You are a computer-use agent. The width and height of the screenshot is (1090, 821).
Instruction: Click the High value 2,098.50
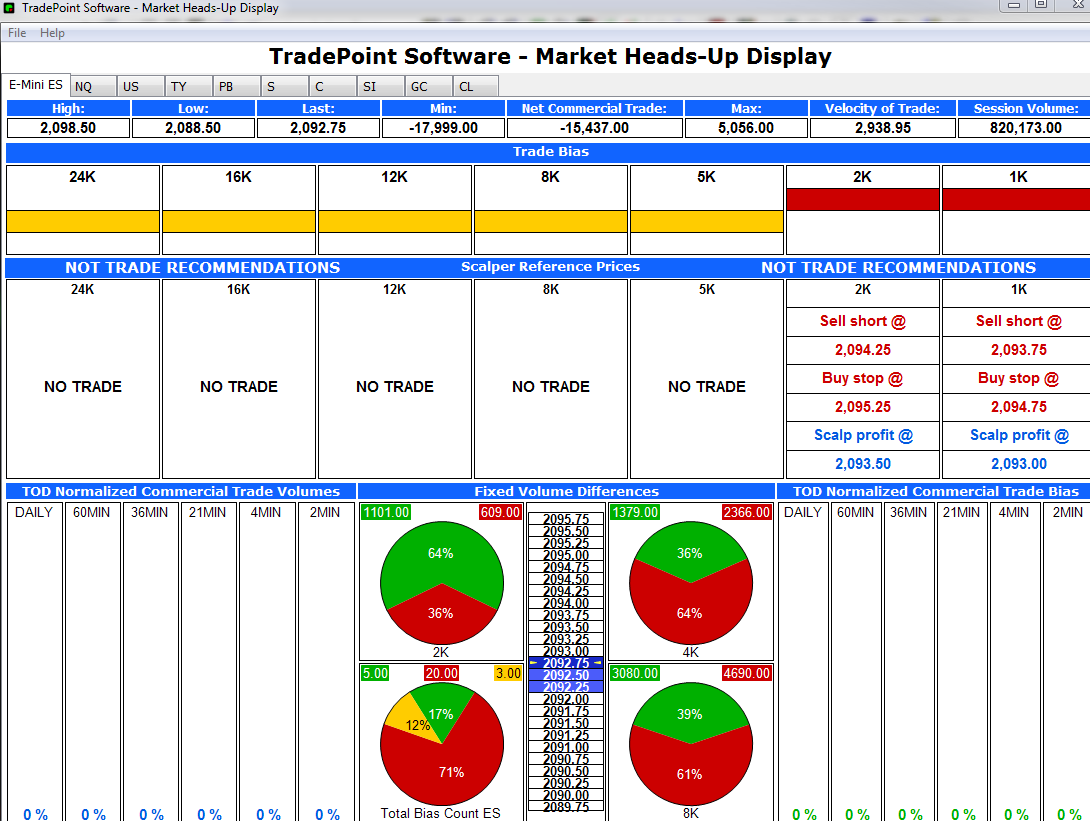(68, 128)
